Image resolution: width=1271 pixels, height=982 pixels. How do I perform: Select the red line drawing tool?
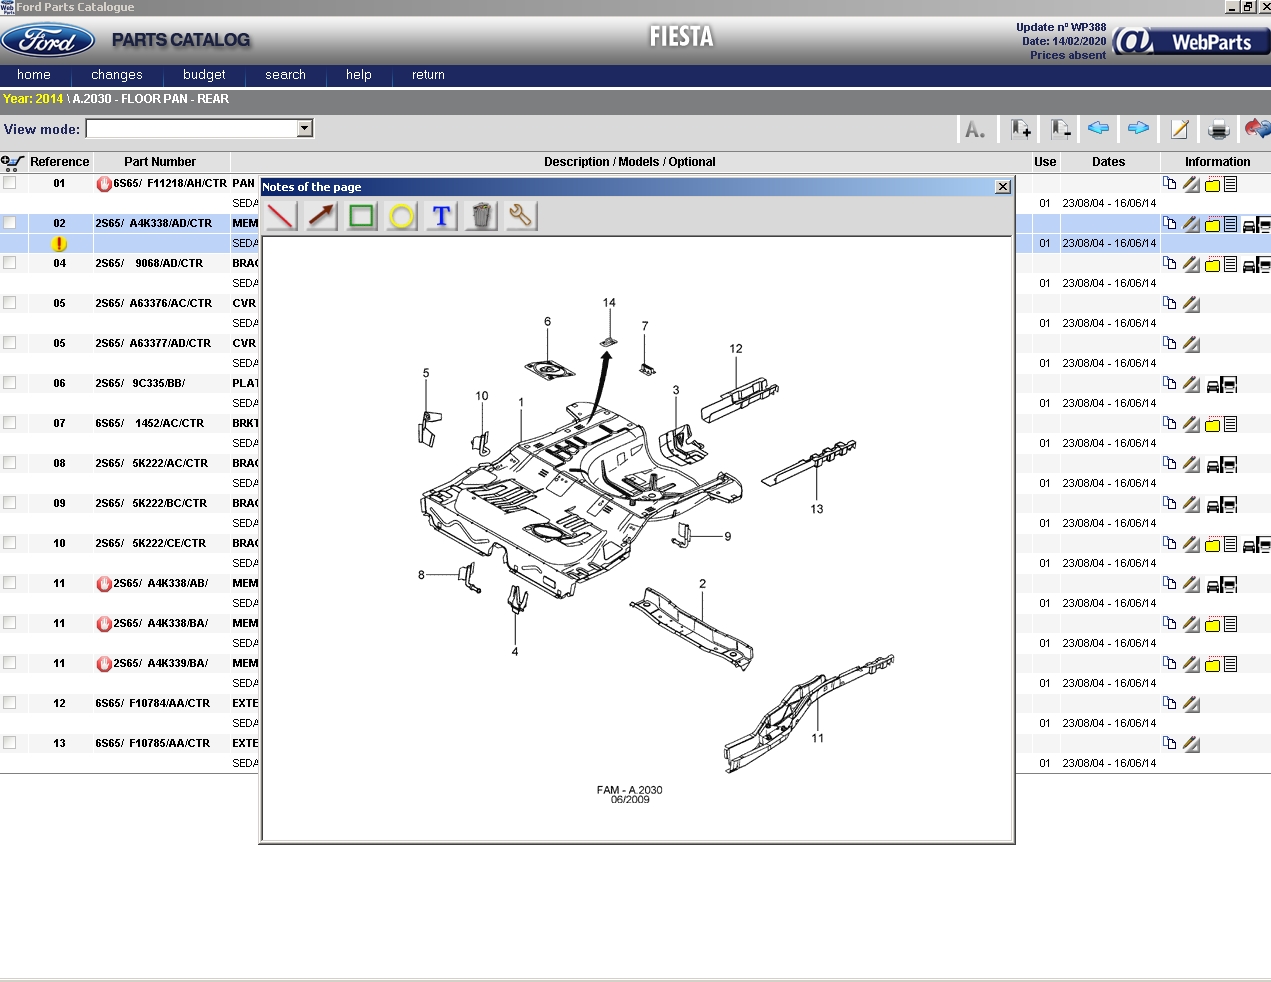coord(280,216)
